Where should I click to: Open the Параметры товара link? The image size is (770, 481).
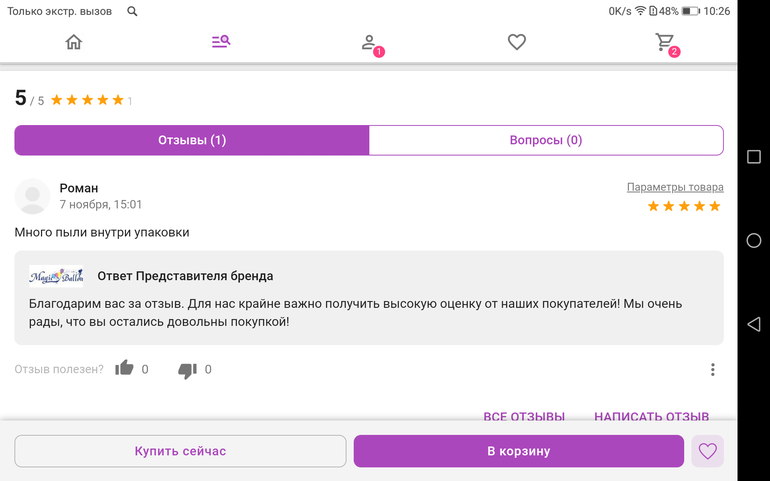coord(674,187)
